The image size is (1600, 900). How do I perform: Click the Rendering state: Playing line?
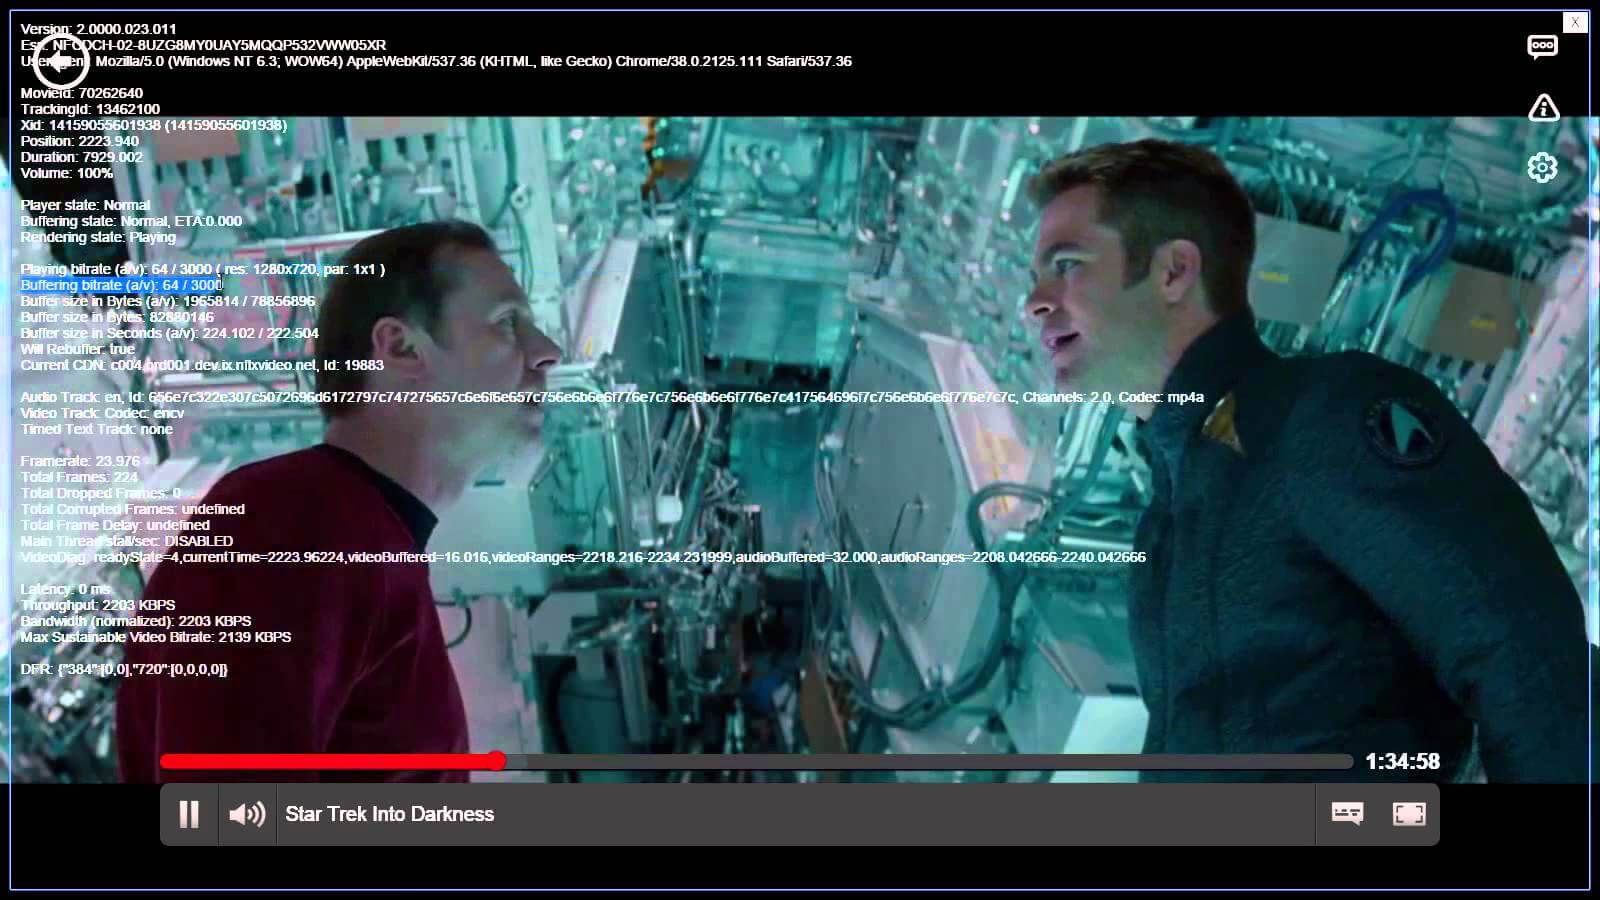coord(98,237)
